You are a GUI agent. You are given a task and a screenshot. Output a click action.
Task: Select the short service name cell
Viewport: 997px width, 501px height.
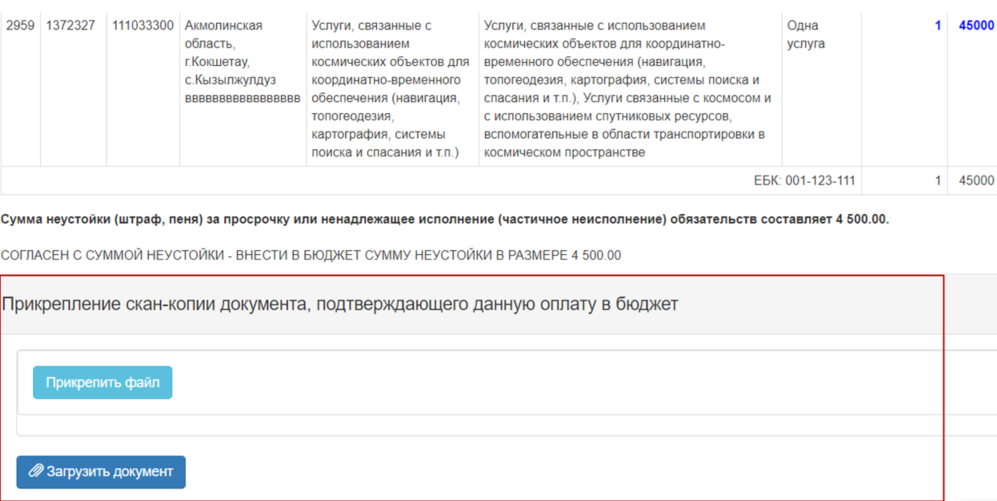pyautogui.click(x=390, y=89)
